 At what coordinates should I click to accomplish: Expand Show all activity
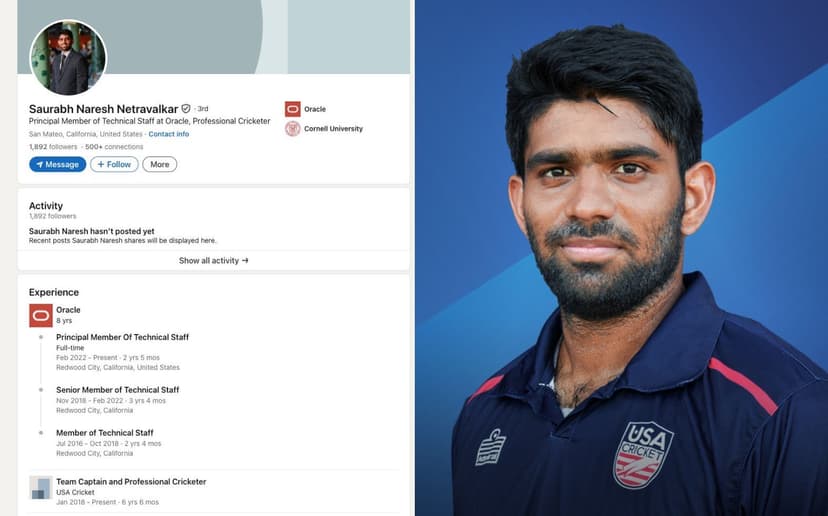(213, 260)
